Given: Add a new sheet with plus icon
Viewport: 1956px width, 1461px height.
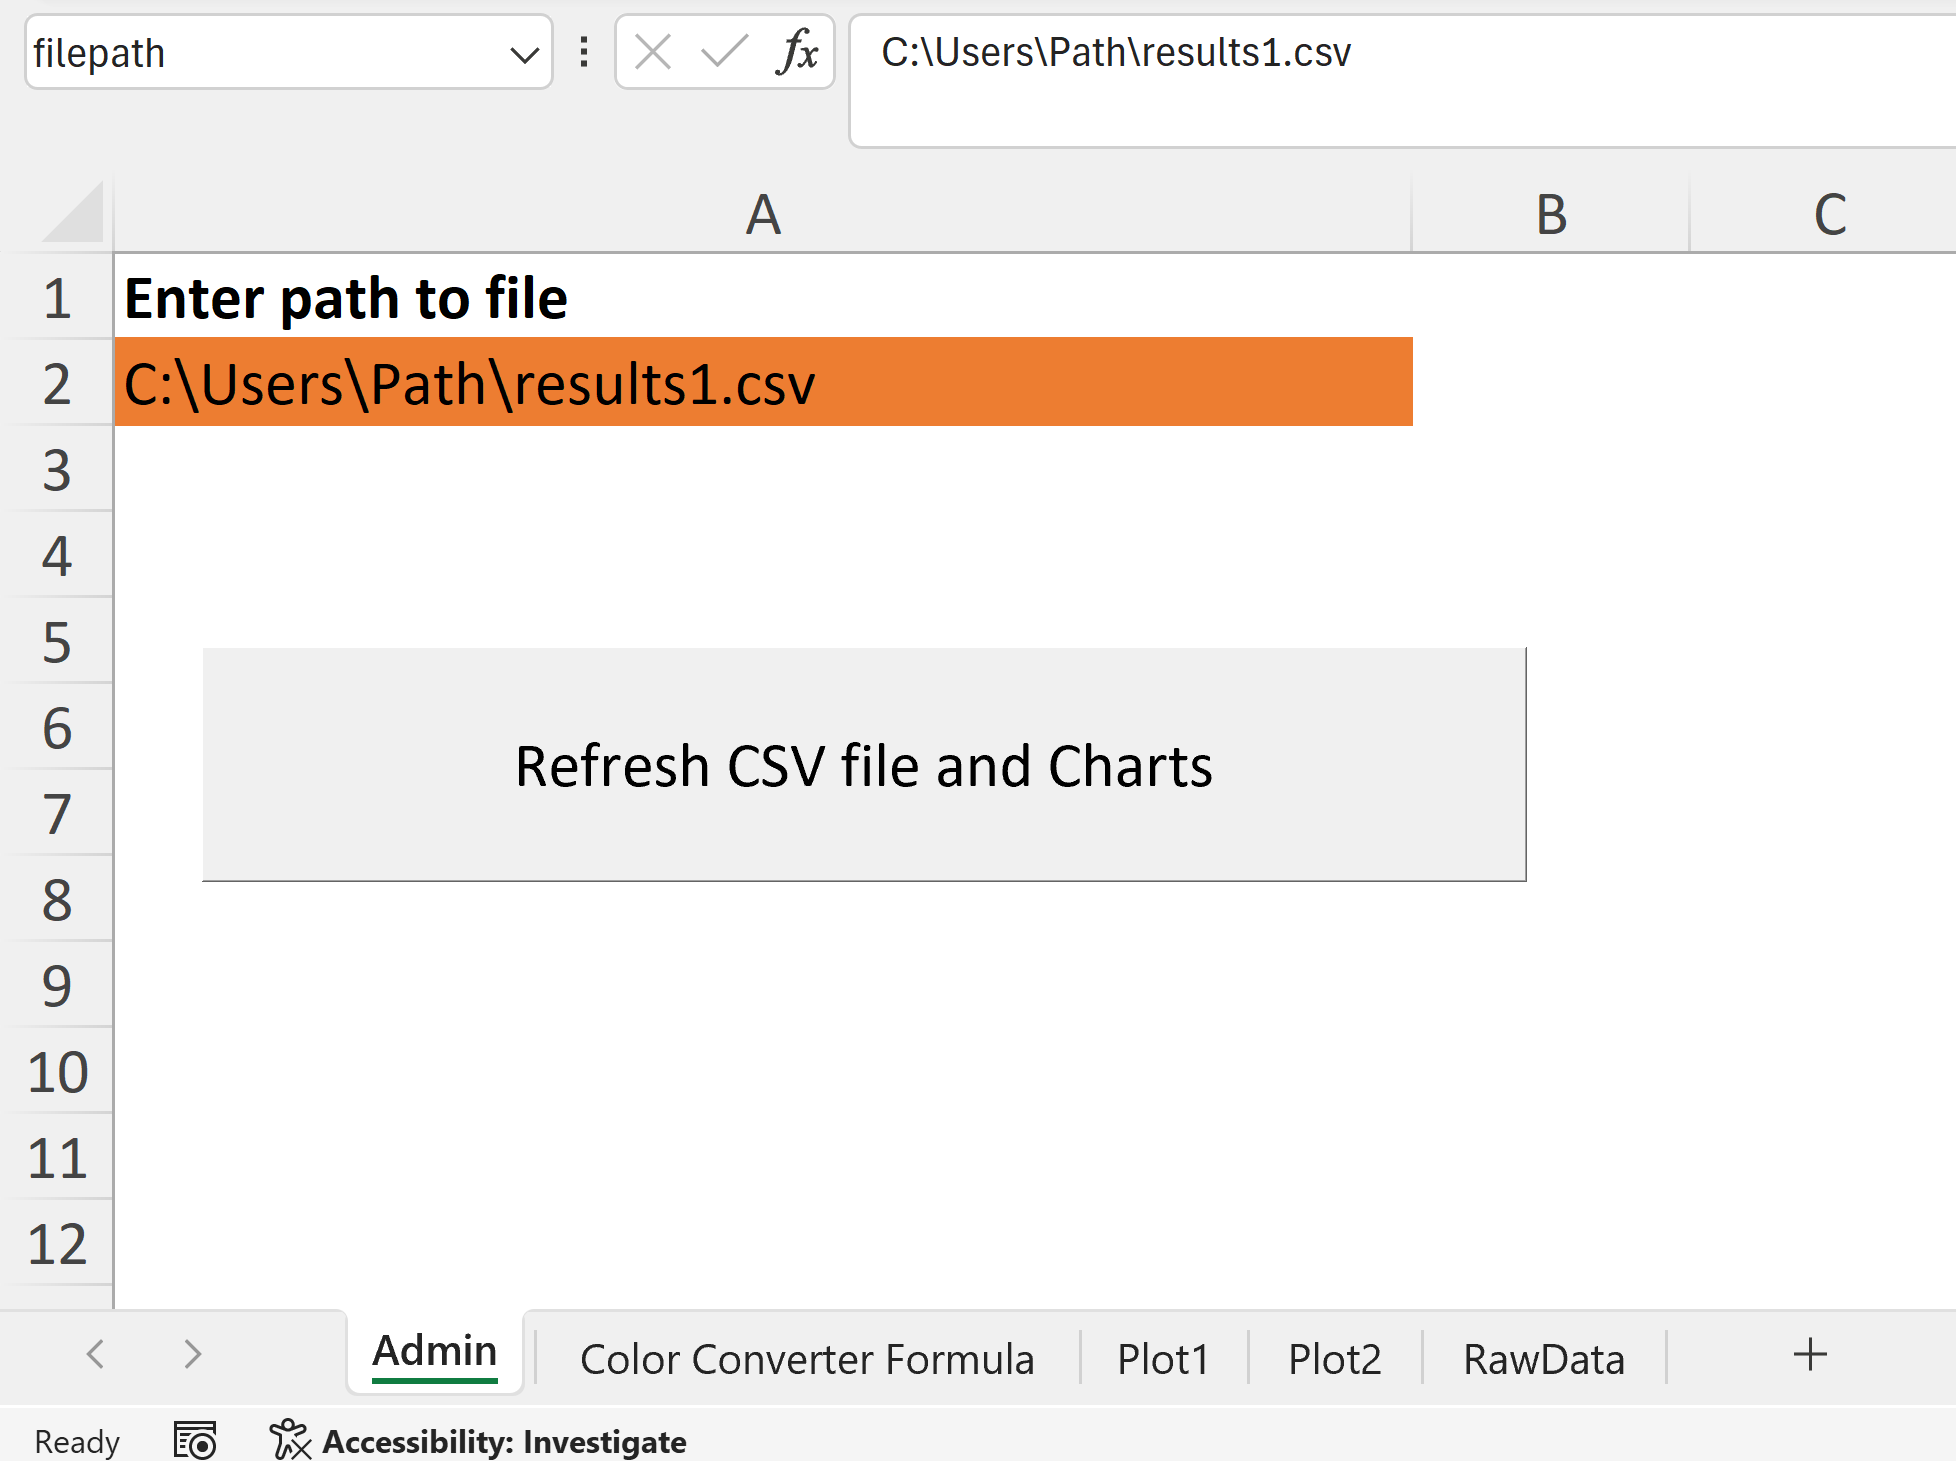Looking at the screenshot, I should pyautogui.click(x=1810, y=1355).
